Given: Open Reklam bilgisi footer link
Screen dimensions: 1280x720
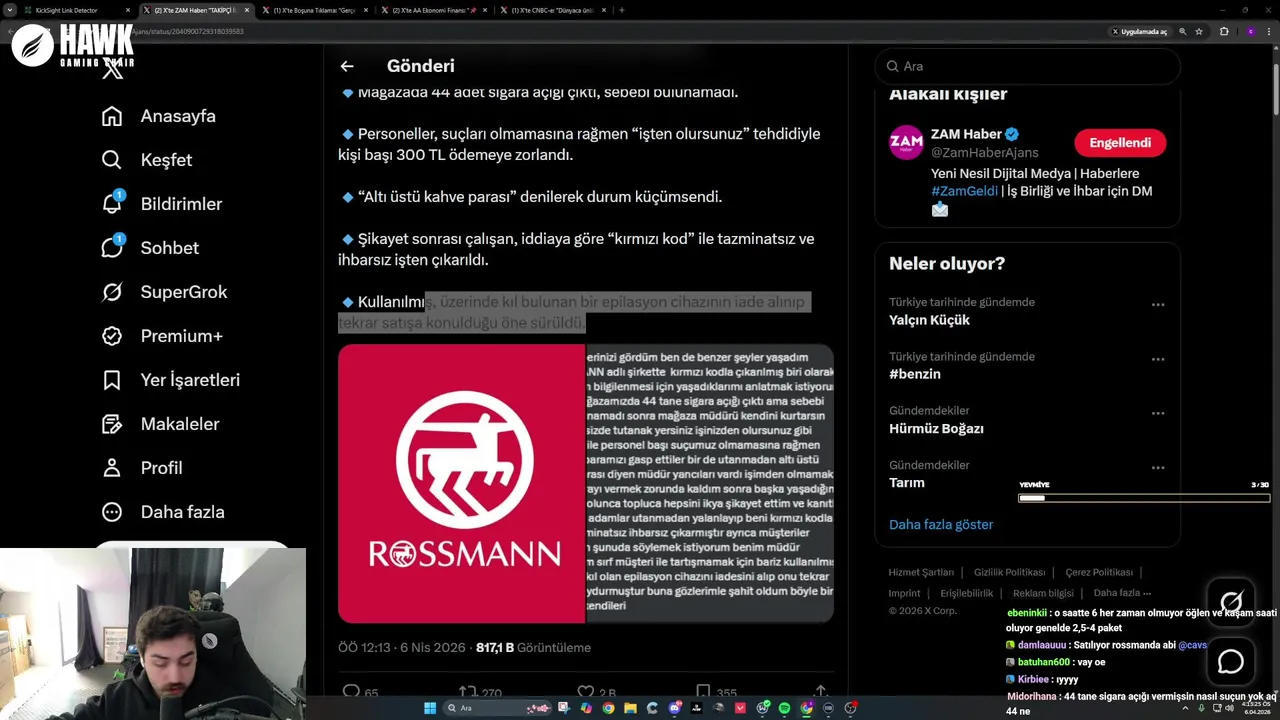Looking at the screenshot, I should (1043, 593).
